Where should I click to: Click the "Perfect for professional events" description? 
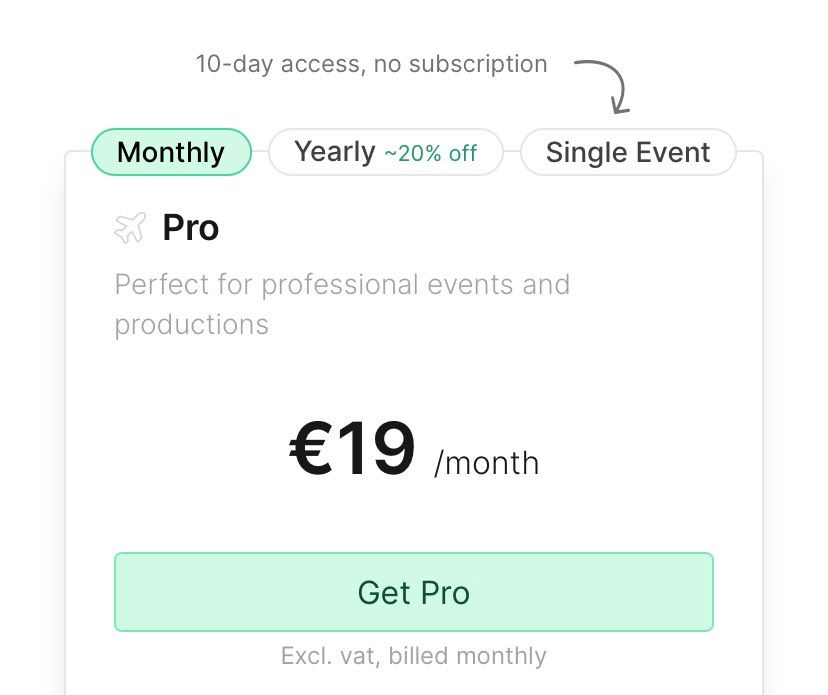tap(342, 284)
